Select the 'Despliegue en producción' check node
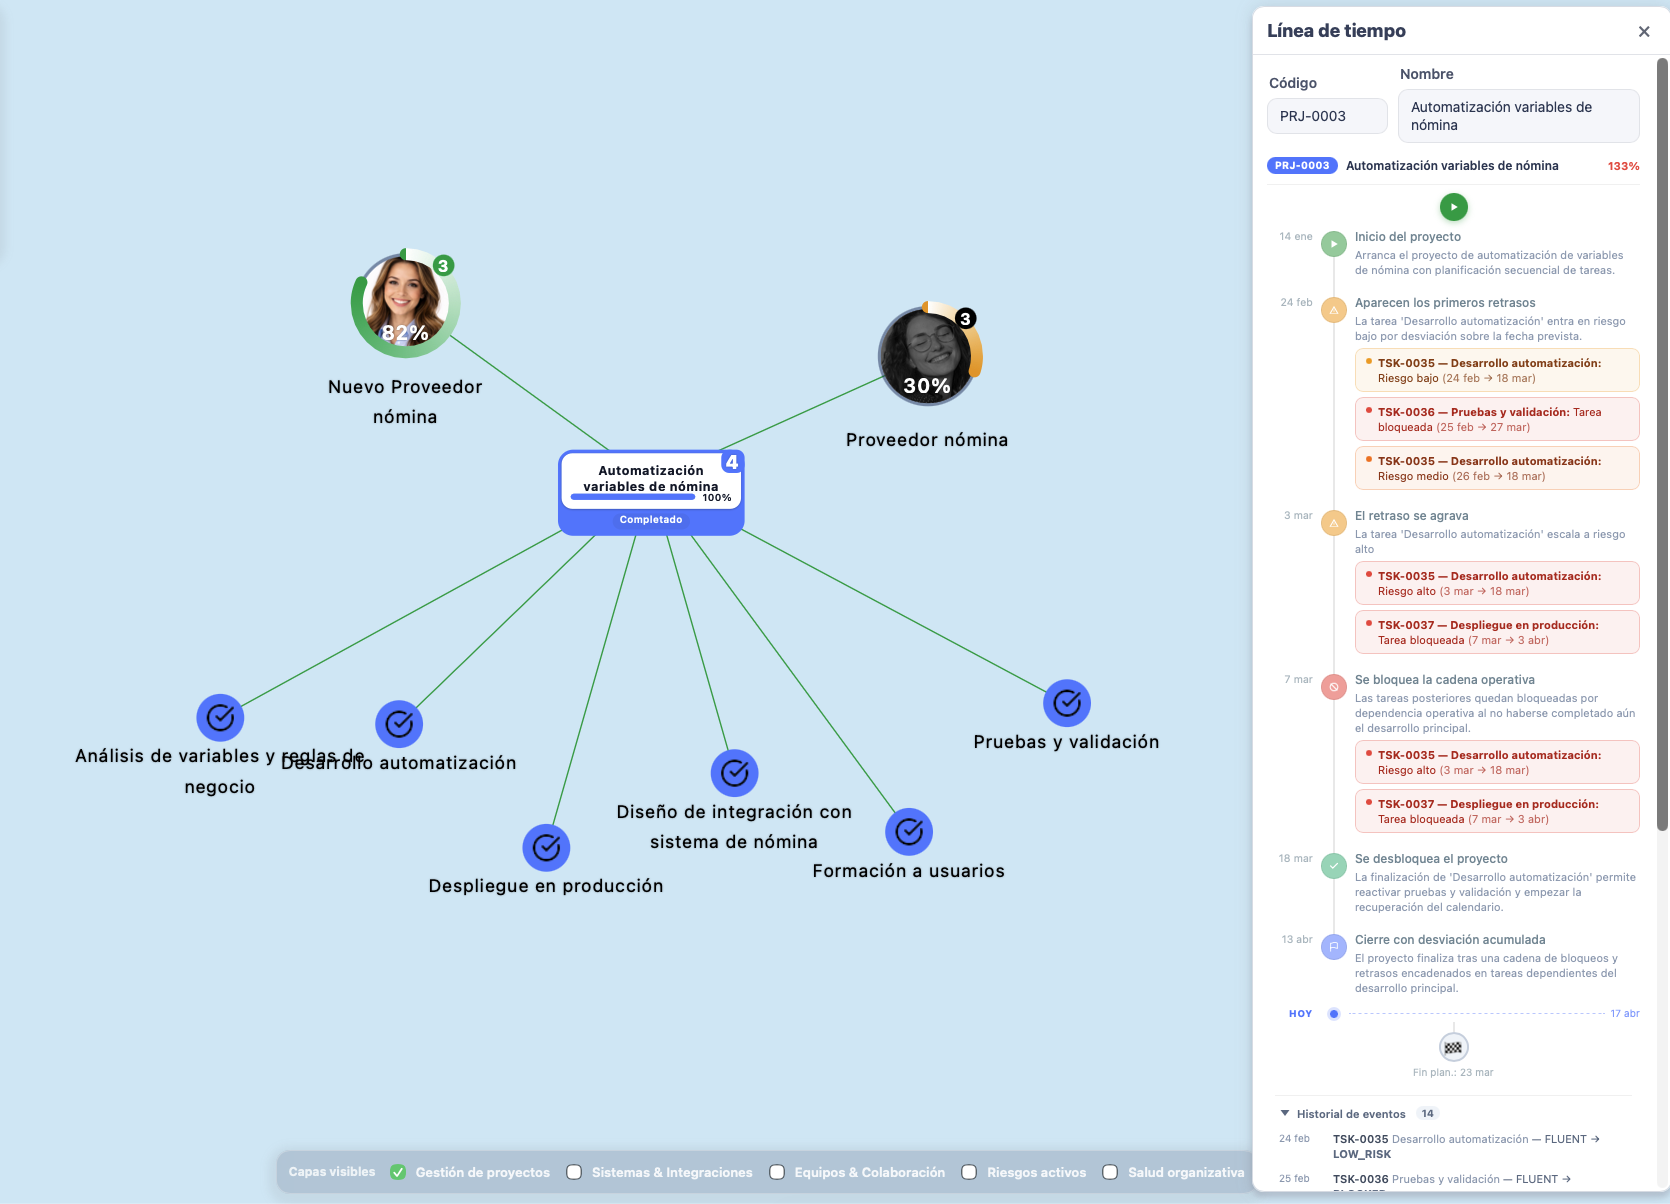The height and width of the screenshot is (1204, 1670). point(545,847)
